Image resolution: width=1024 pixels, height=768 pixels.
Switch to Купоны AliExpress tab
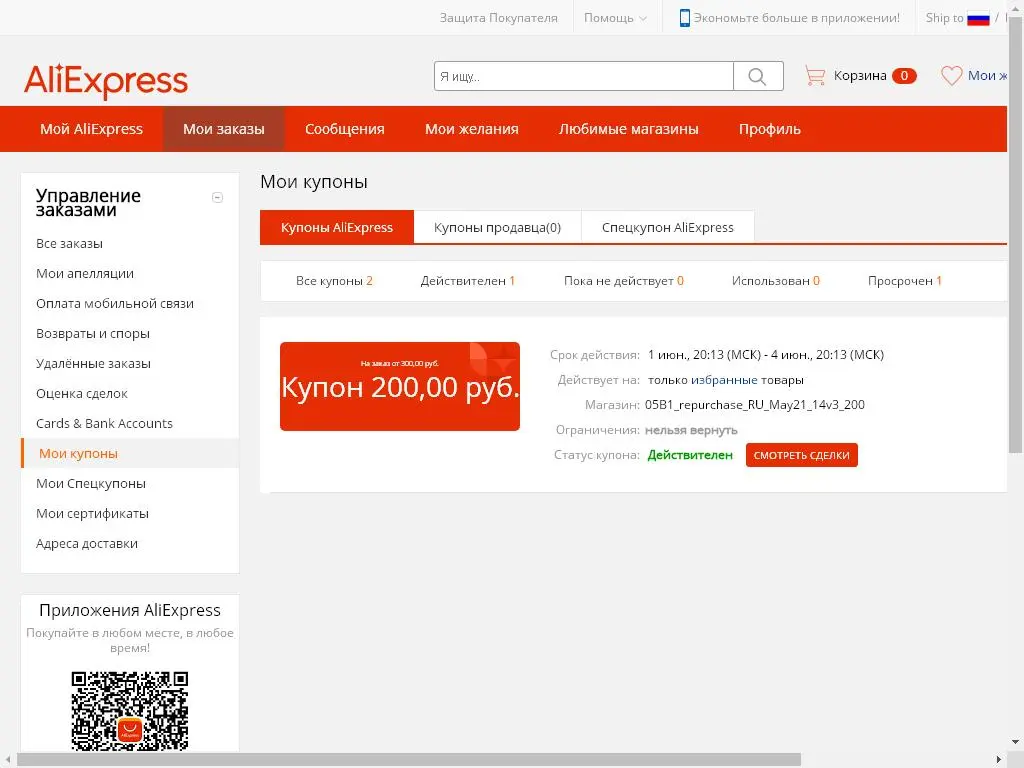[x=337, y=227]
